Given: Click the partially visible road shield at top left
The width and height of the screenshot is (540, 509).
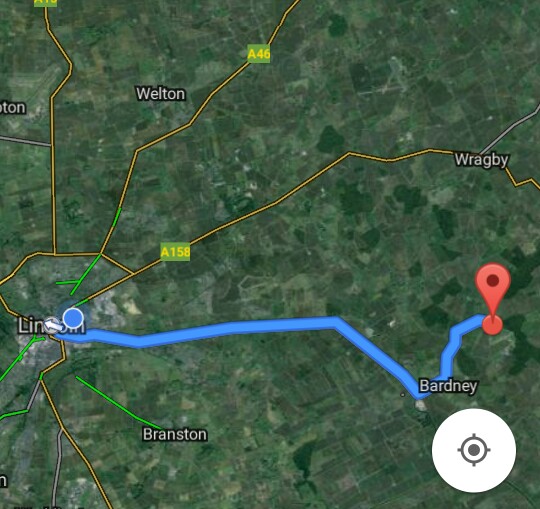Looking at the screenshot, I should click(45, 3).
